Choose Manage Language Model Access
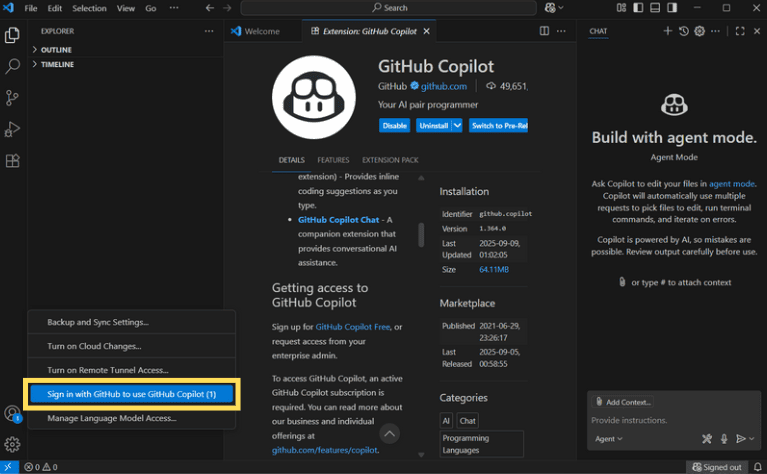Viewport: 767px width, 474px height. coord(132,418)
